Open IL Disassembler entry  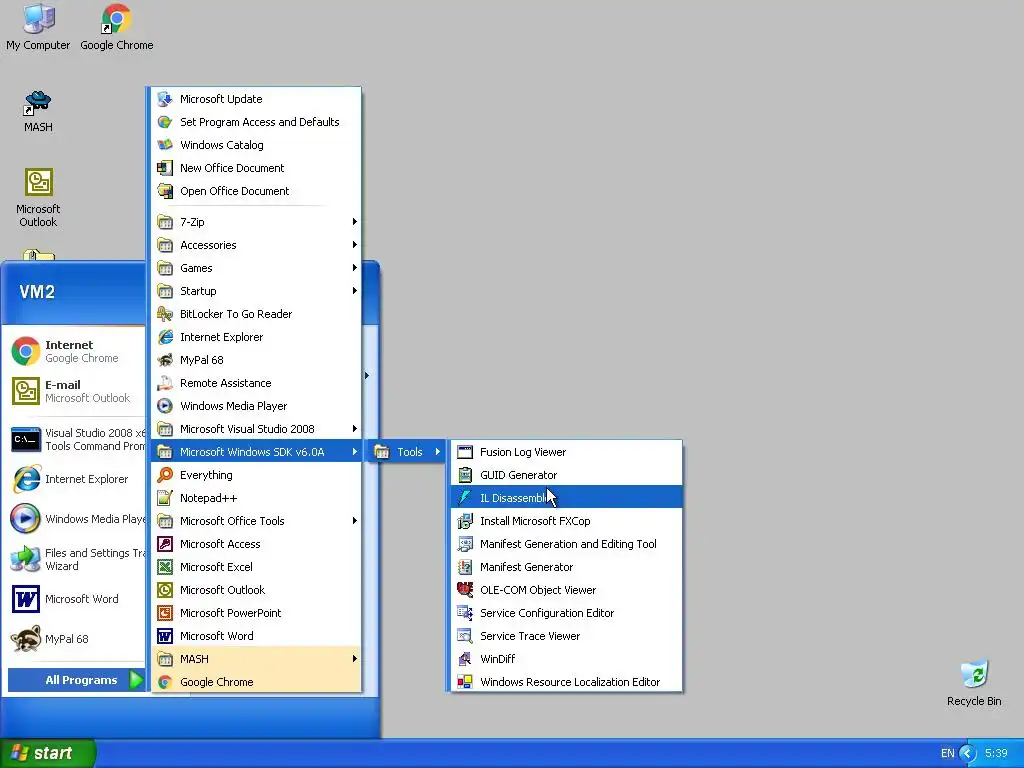566,498
